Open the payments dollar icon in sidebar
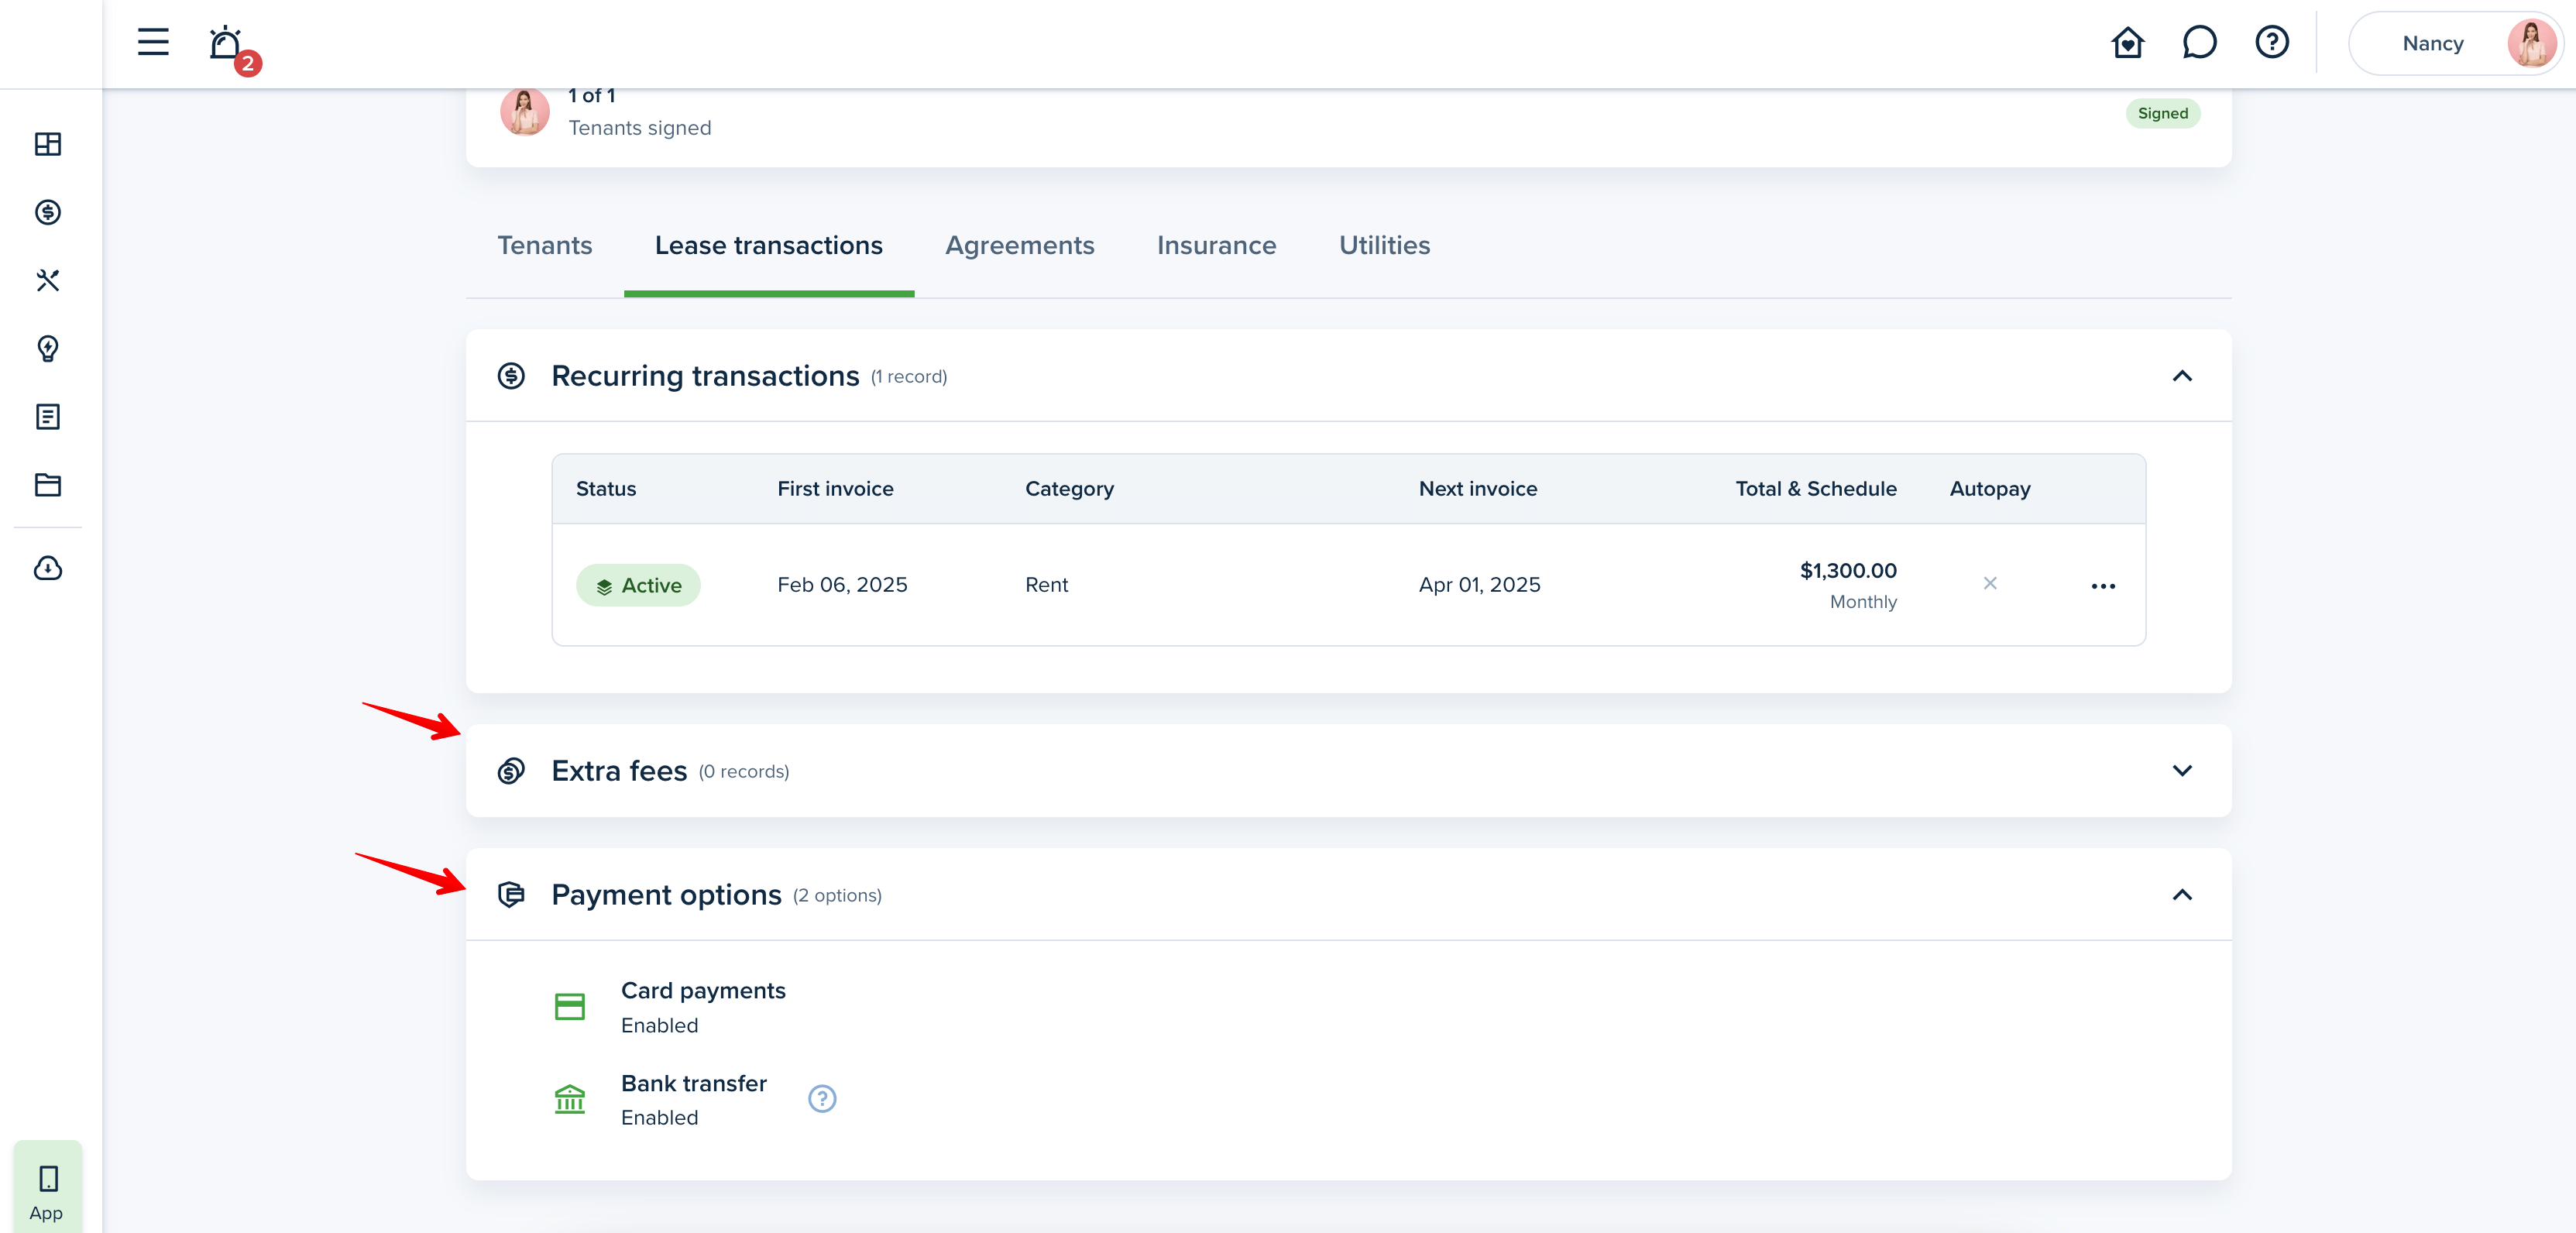Image resolution: width=2576 pixels, height=1233 pixels. click(48, 212)
